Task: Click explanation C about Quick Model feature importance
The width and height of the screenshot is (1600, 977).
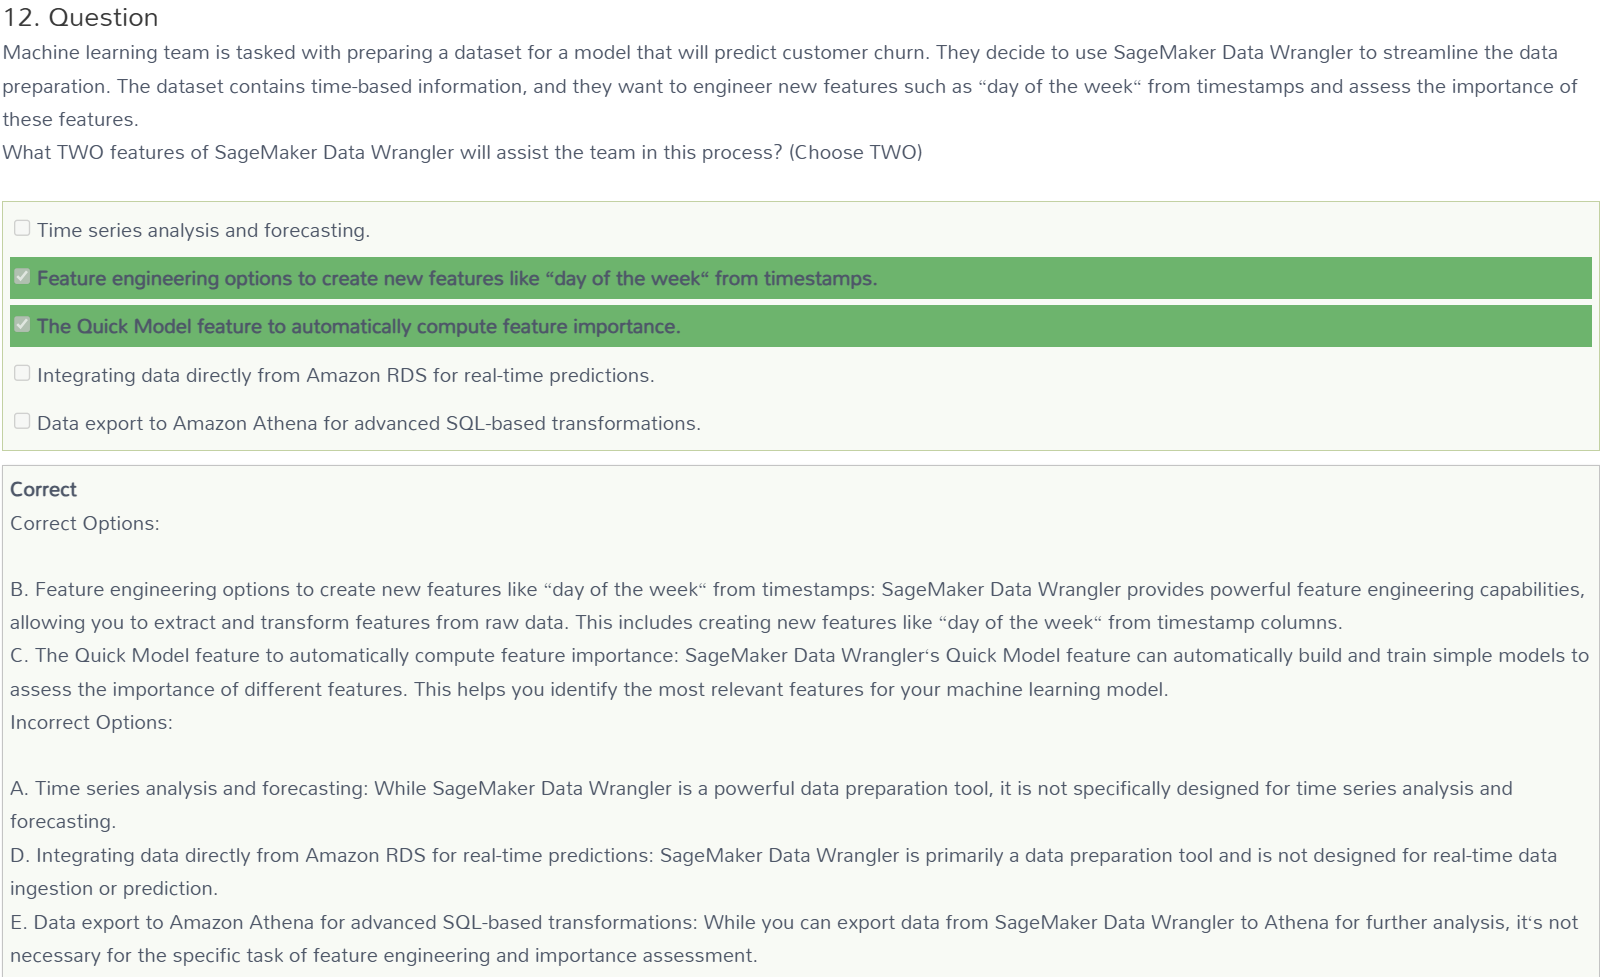Action: click(x=799, y=672)
